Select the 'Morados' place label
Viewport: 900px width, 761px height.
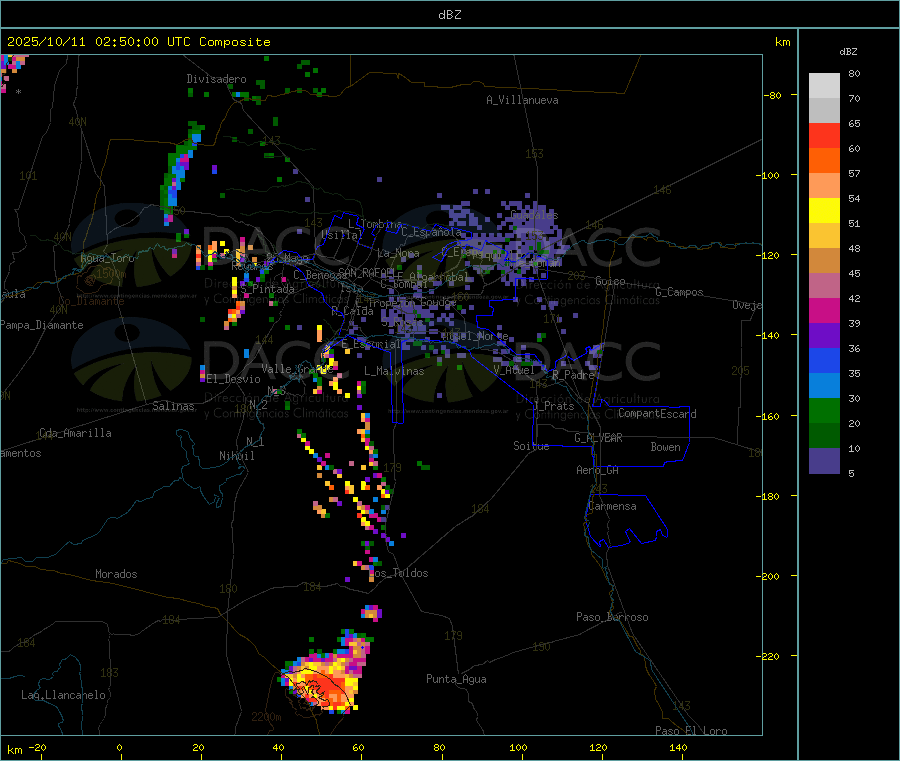[x=116, y=574]
